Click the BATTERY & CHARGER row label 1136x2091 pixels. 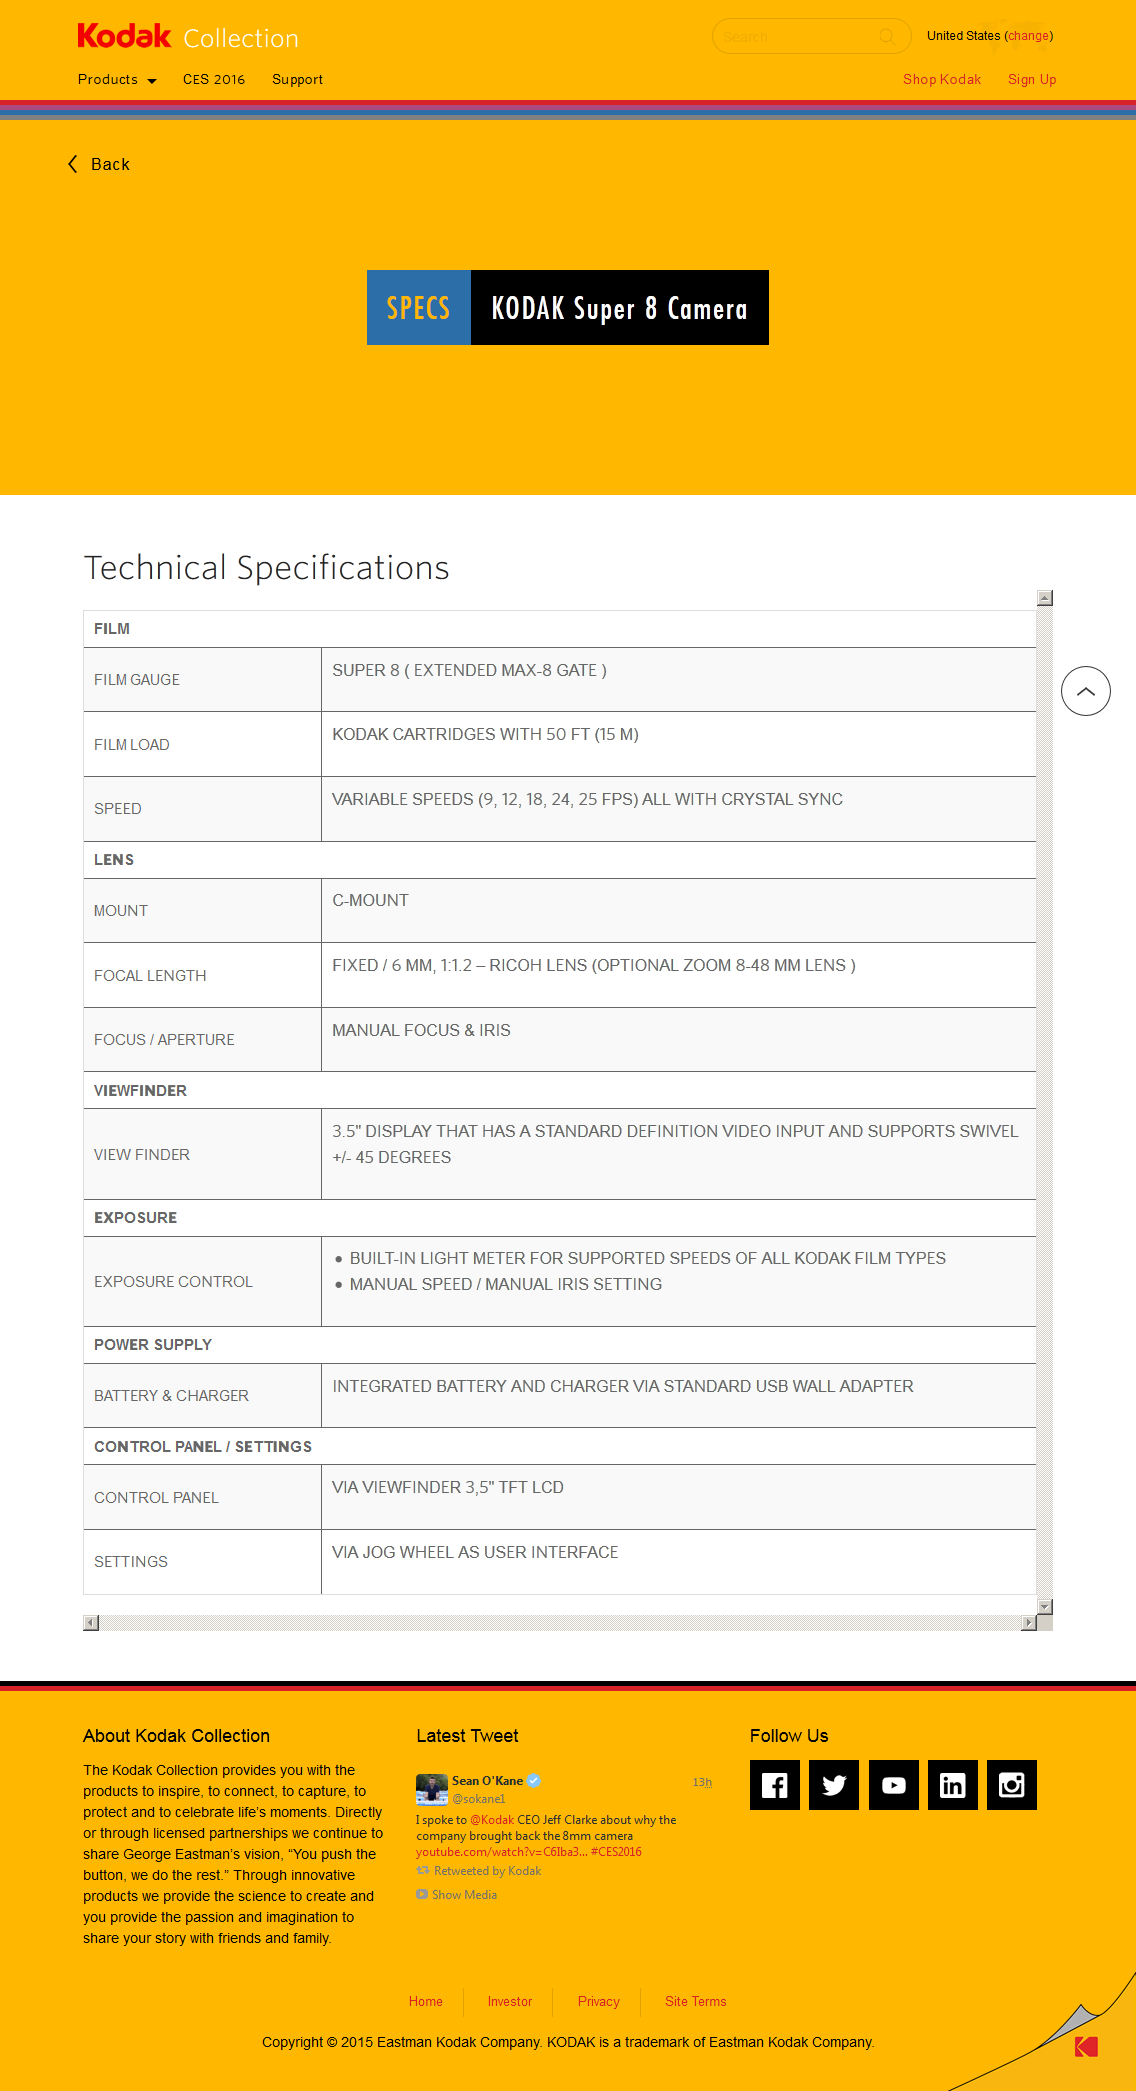click(171, 1396)
